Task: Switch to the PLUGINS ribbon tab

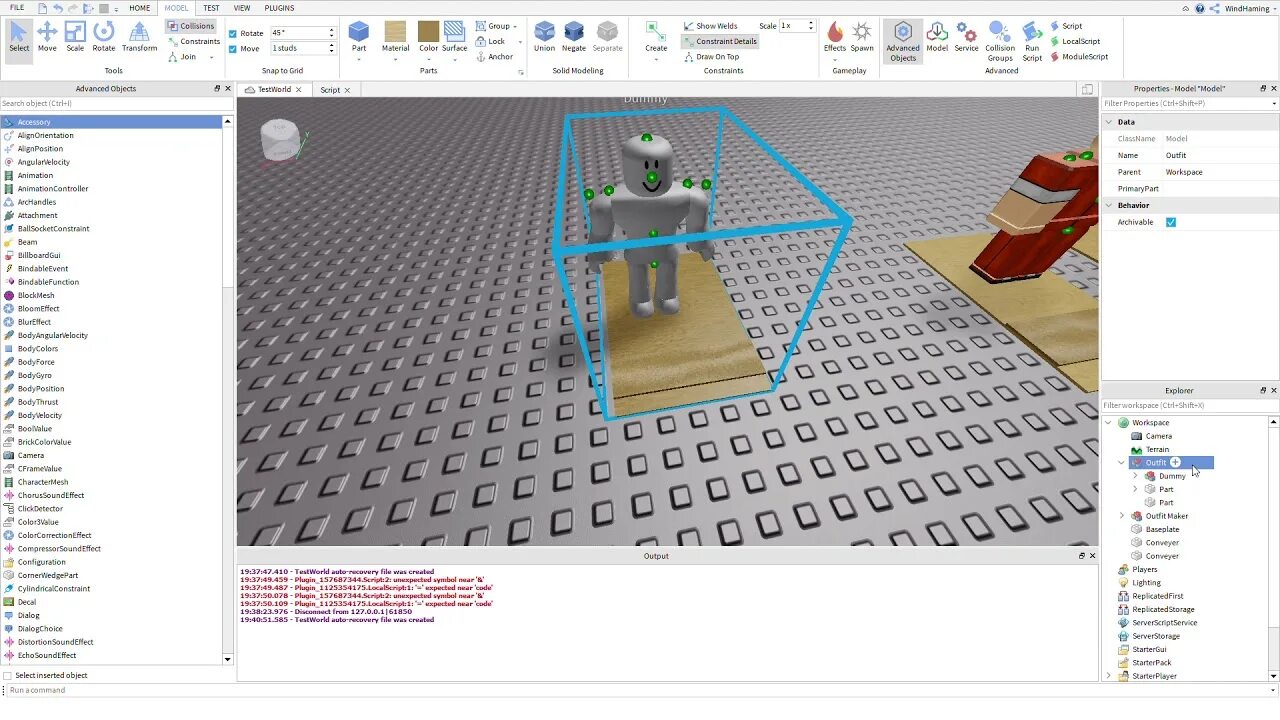Action: point(279,8)
